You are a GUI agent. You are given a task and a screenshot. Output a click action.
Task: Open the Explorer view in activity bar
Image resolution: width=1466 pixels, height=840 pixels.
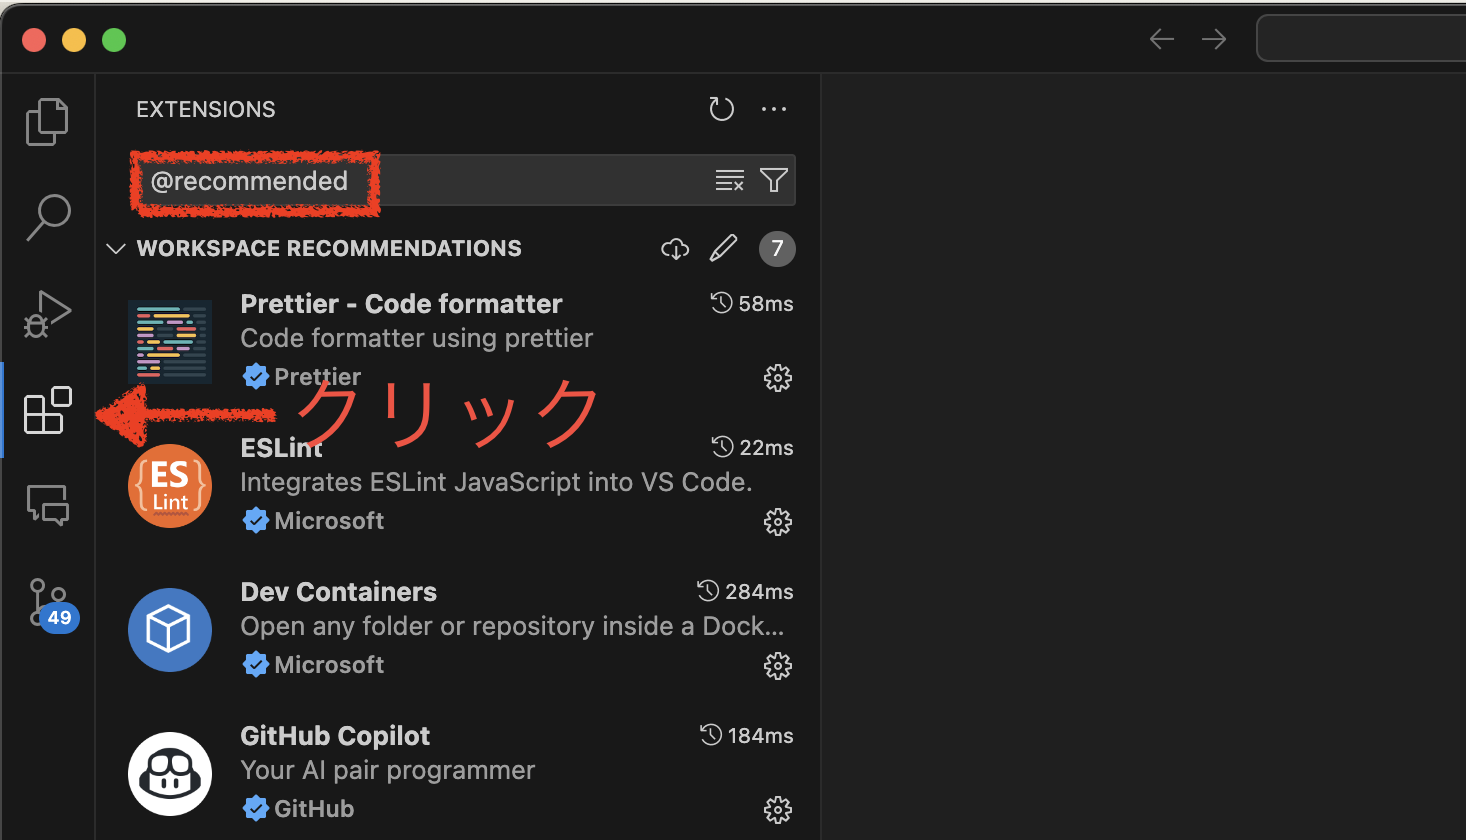pyautogui.click(x=47, y=121)
